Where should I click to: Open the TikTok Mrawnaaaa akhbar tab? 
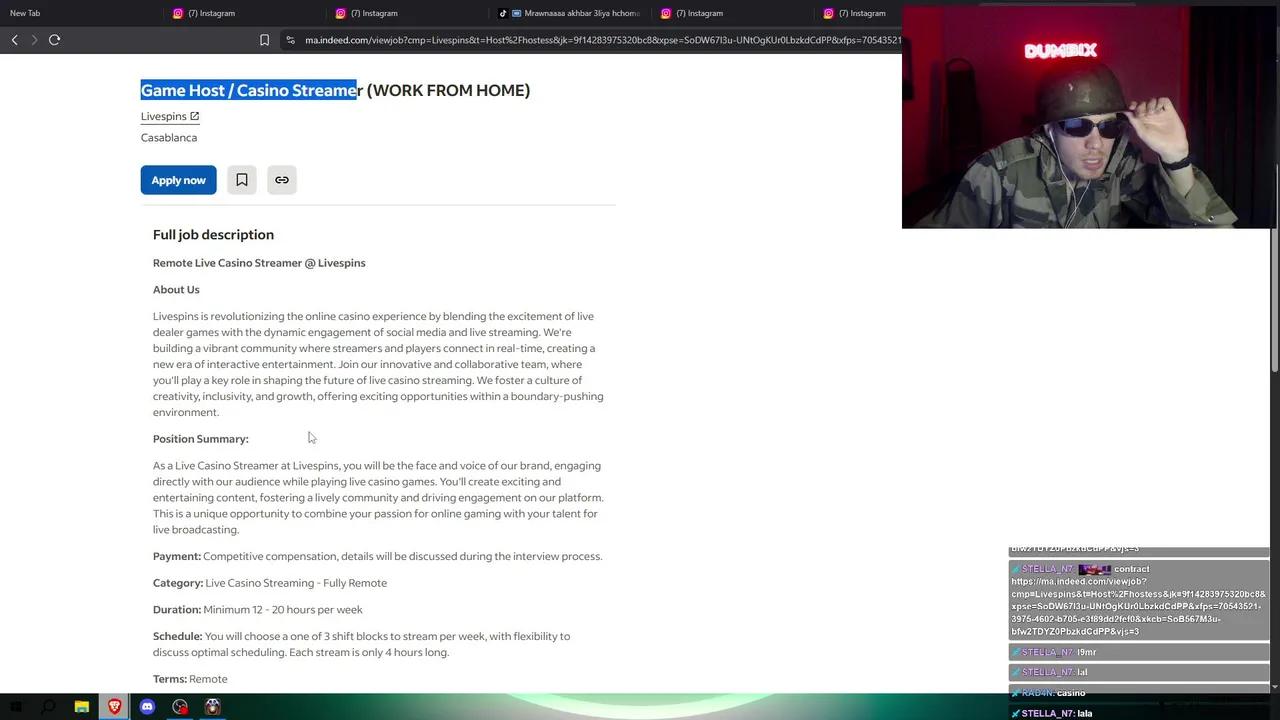(570, 13)
